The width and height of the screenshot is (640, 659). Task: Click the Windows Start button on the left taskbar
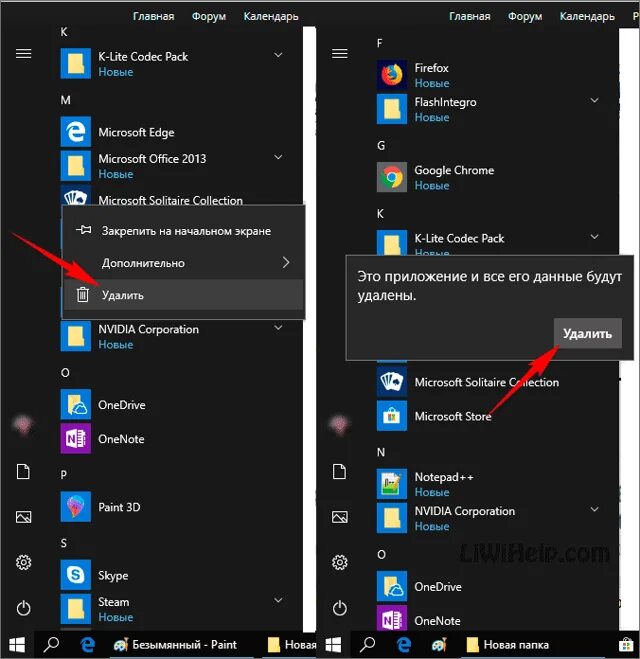point(17,645)
